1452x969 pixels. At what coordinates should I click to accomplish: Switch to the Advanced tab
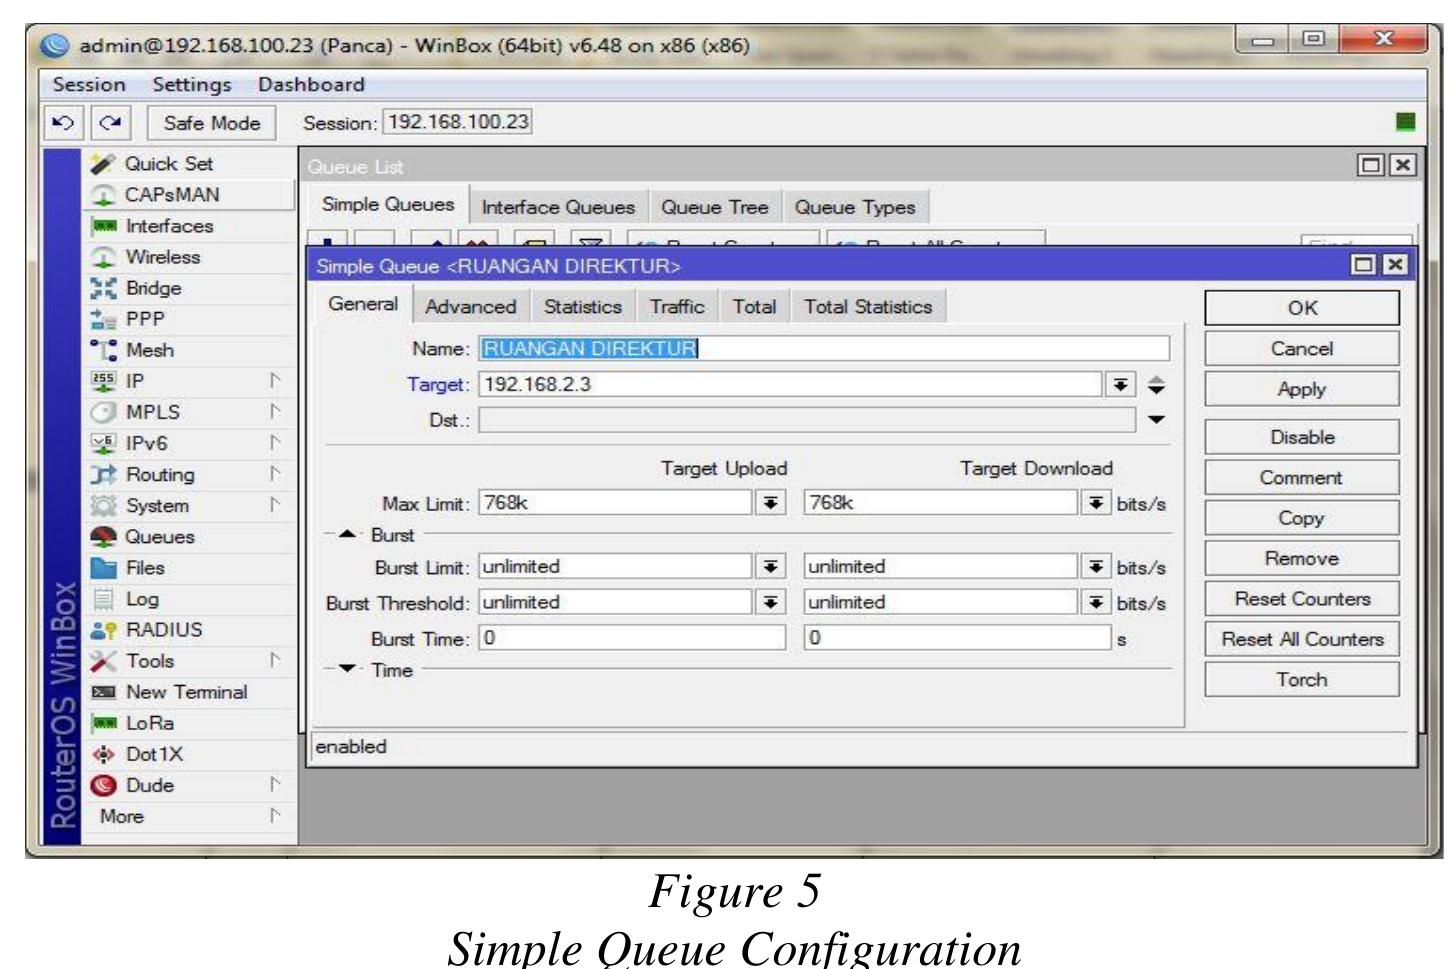point(470,306)
